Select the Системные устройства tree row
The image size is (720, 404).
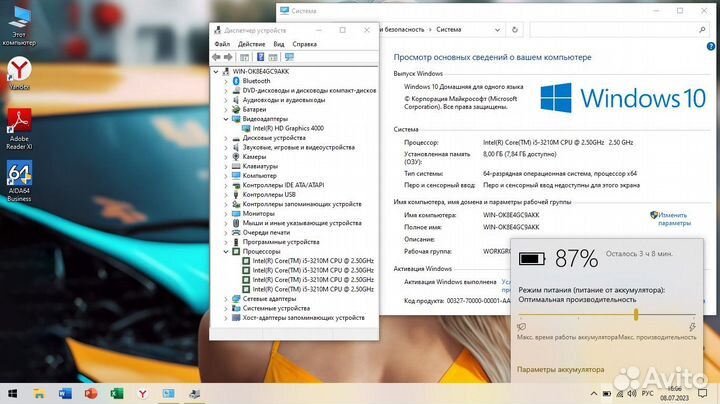(x=276, y=308)
